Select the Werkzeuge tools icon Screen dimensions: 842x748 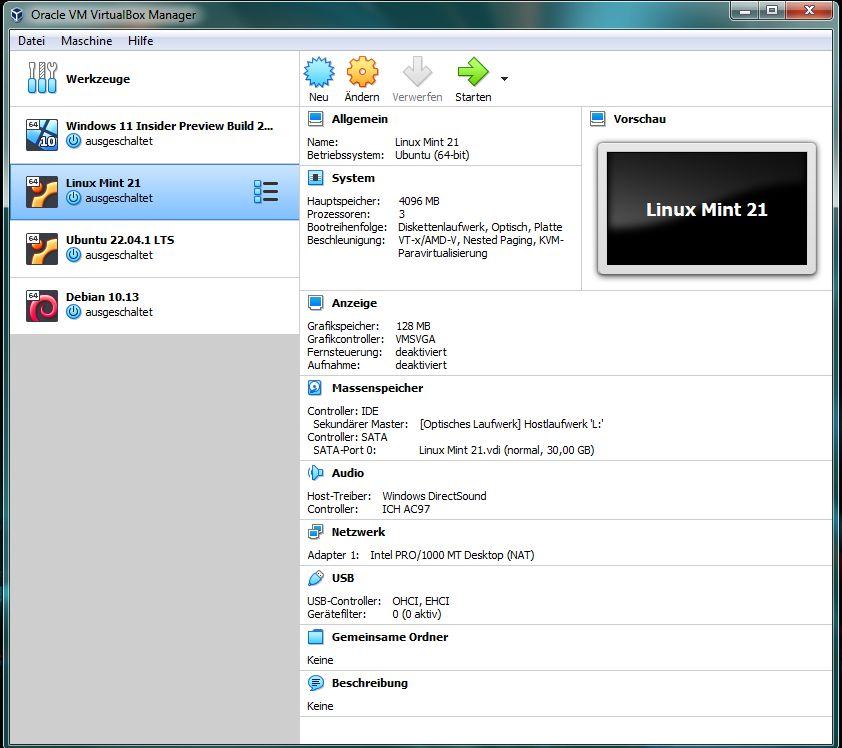tap(42, 78)
